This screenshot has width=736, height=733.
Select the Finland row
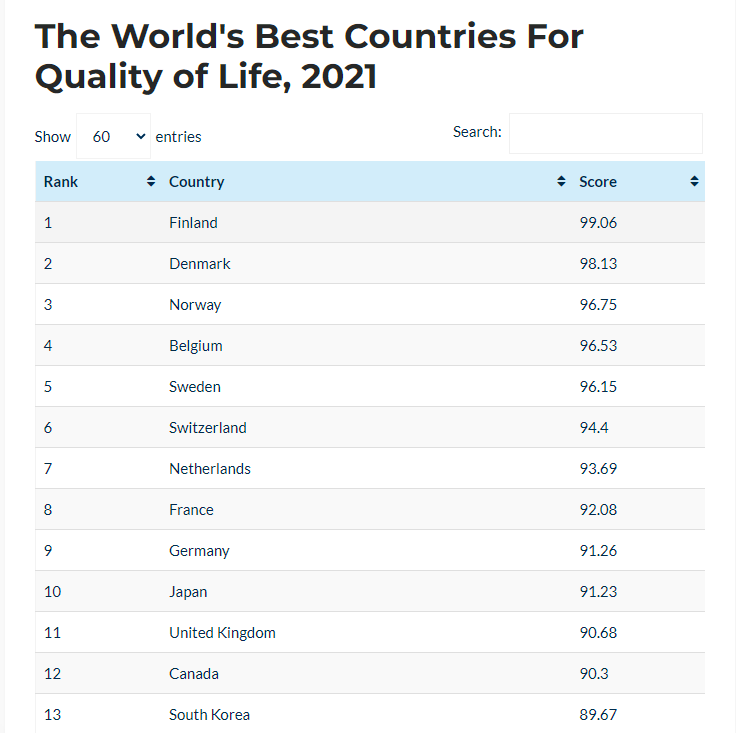[370, 223]
